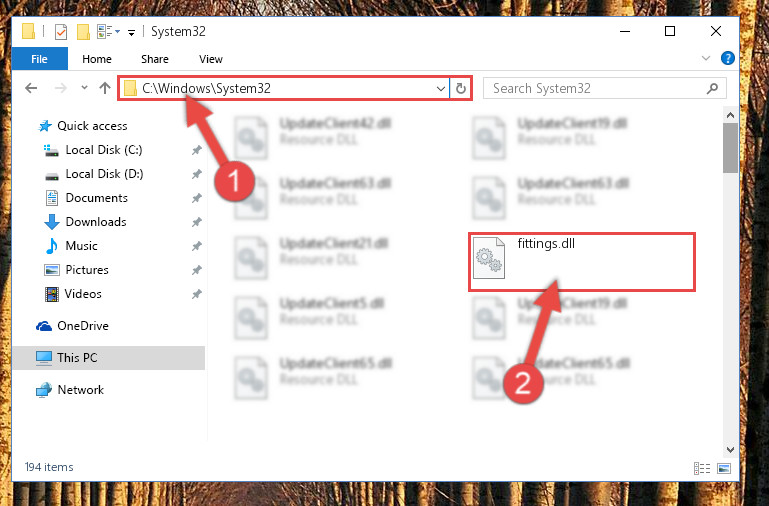Switch to the View tab
This screenshot has width=769, height=506.
tap(211, 59)
